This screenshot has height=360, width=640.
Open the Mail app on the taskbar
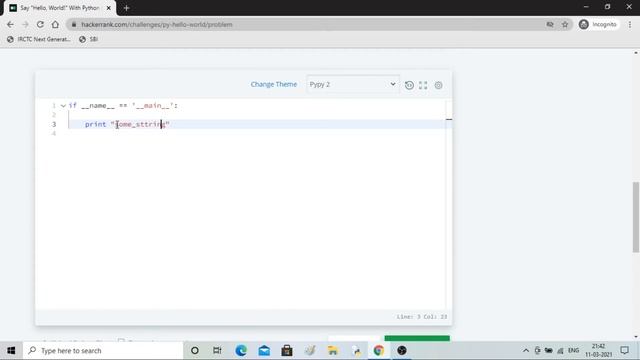(264, 351)
